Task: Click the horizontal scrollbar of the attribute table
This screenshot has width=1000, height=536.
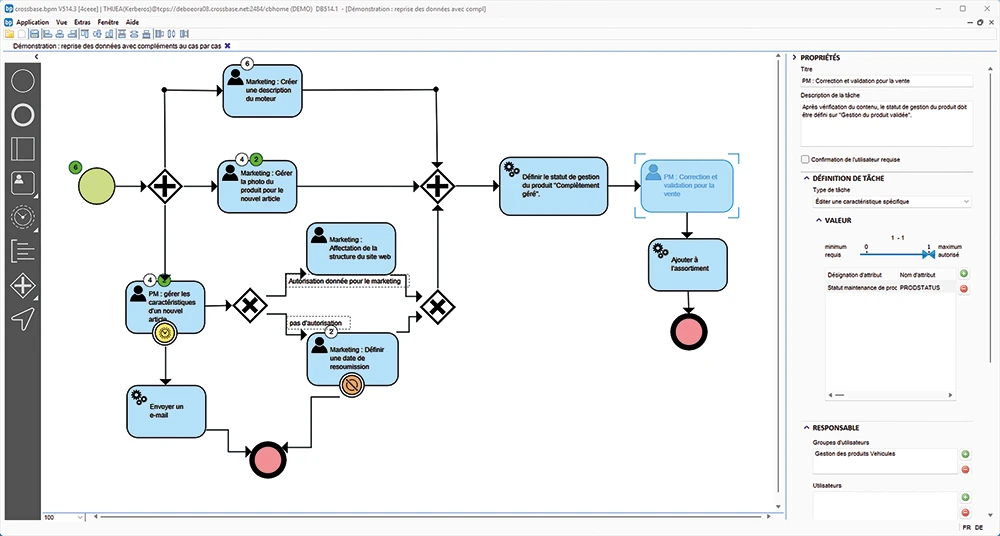Action: tap(890, 396)
